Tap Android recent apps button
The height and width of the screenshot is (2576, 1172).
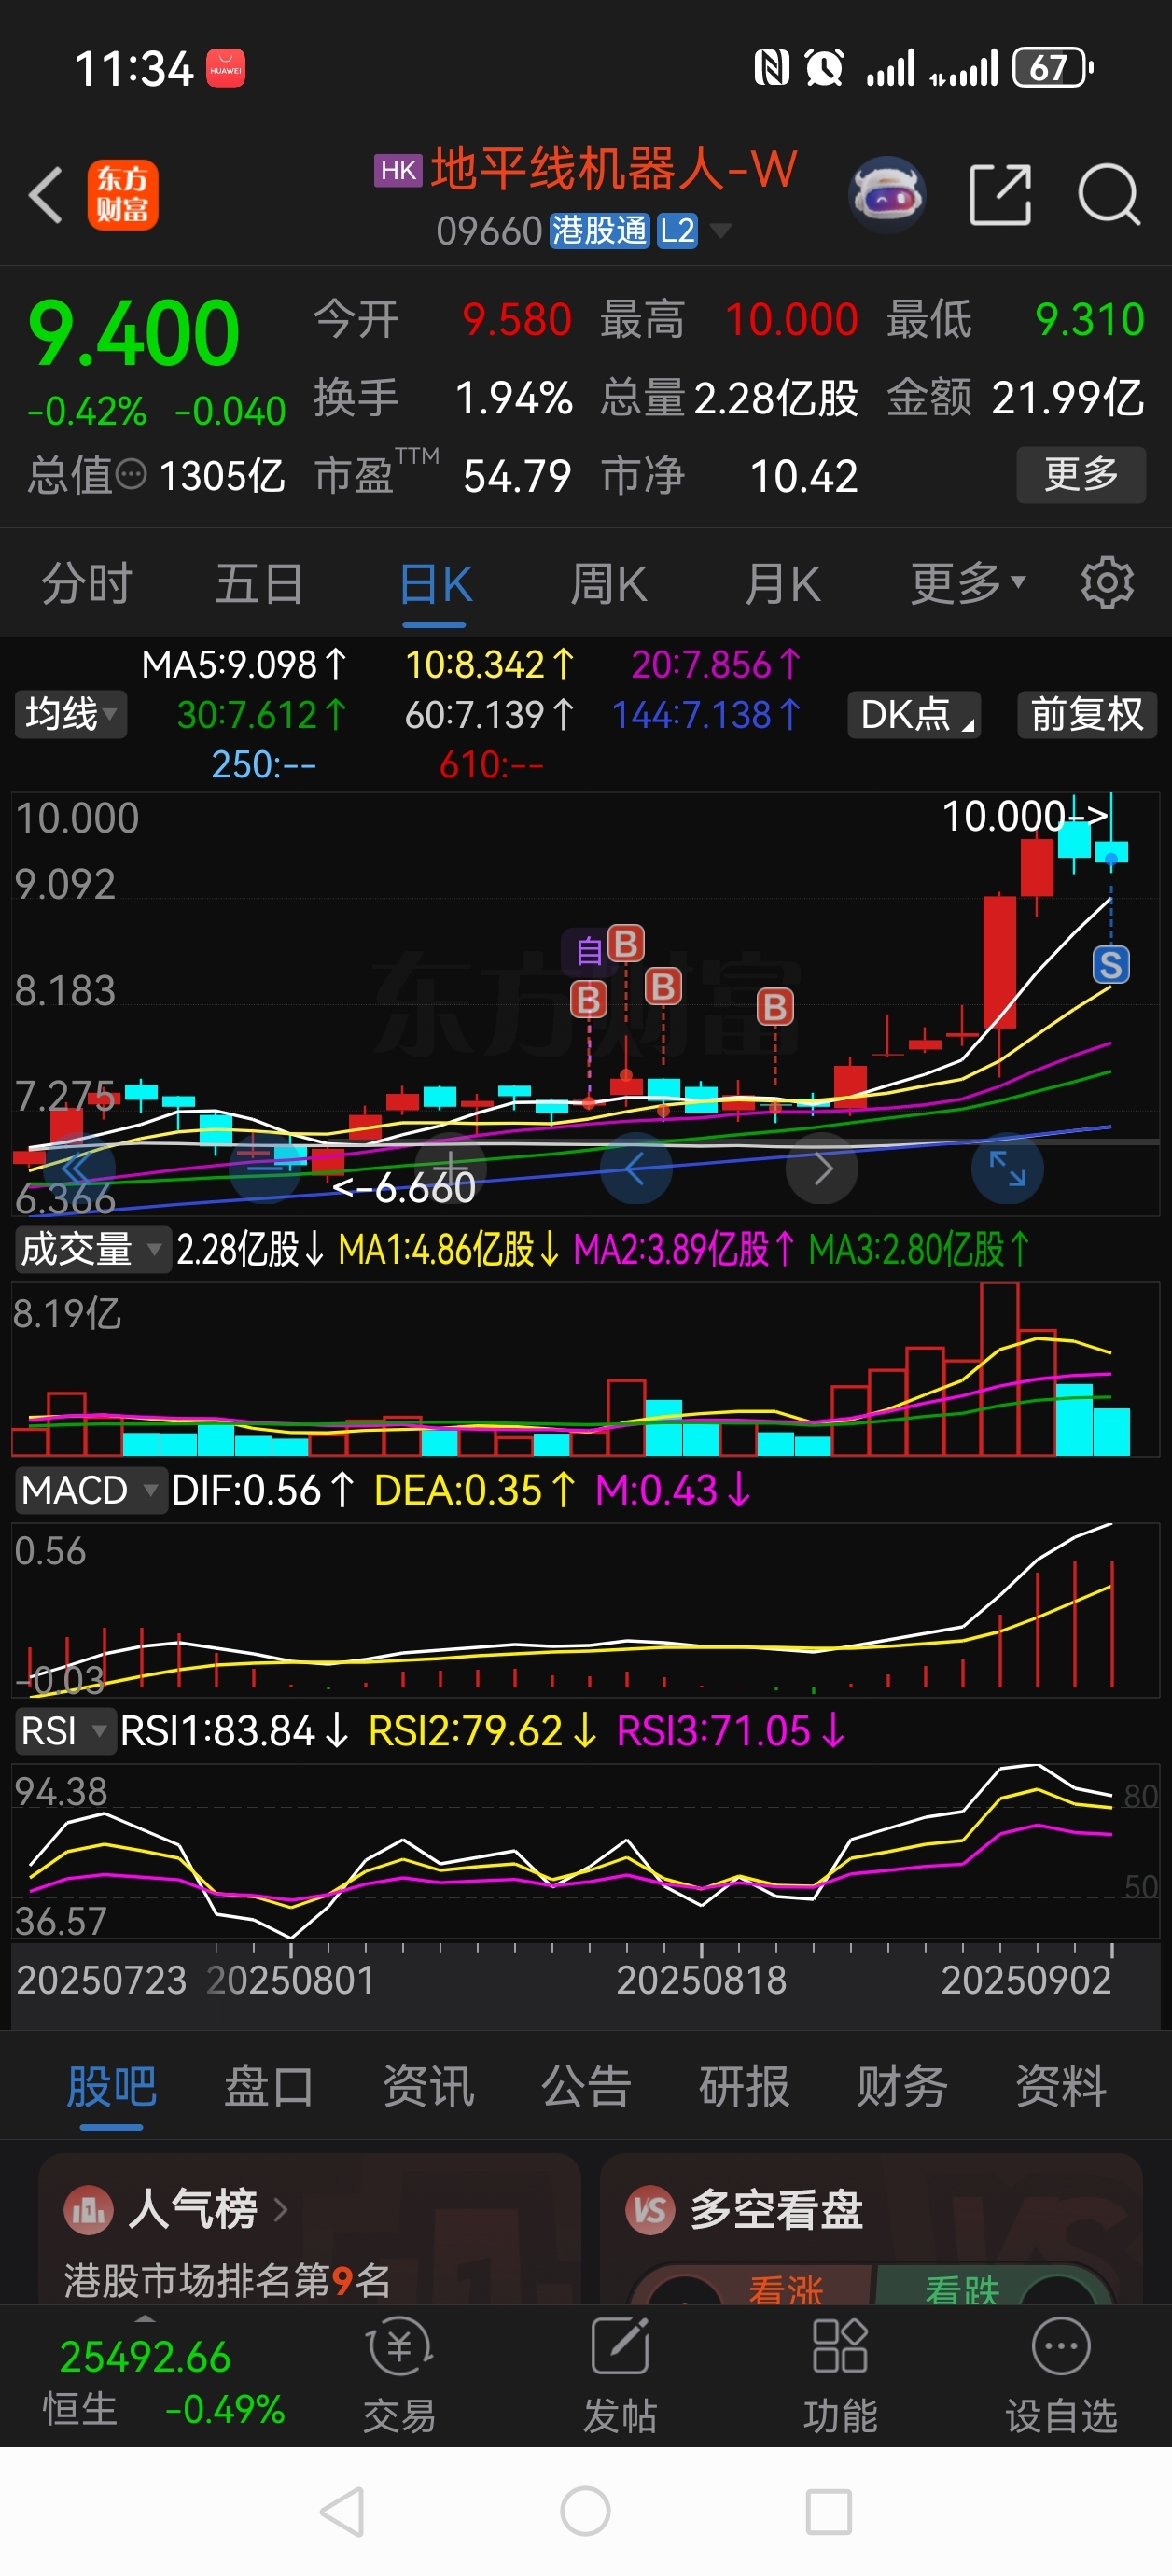click(829, 2511)
